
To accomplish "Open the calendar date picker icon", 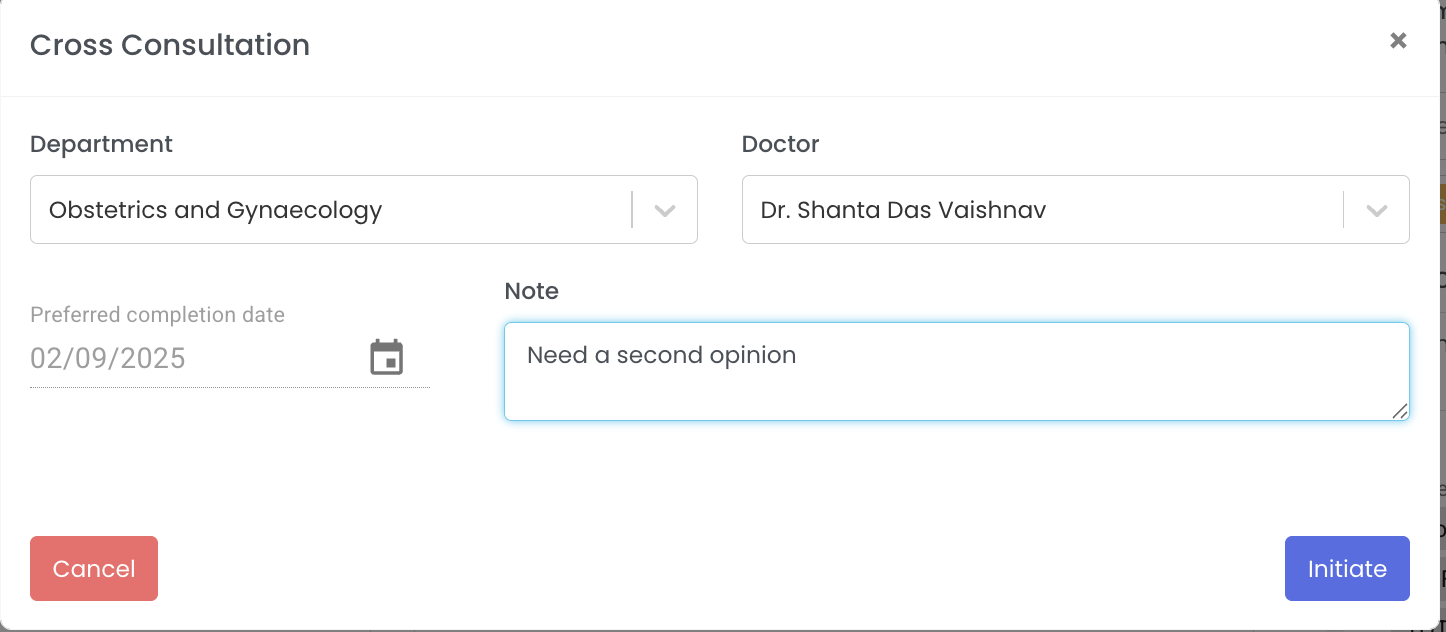I will 387,357.
